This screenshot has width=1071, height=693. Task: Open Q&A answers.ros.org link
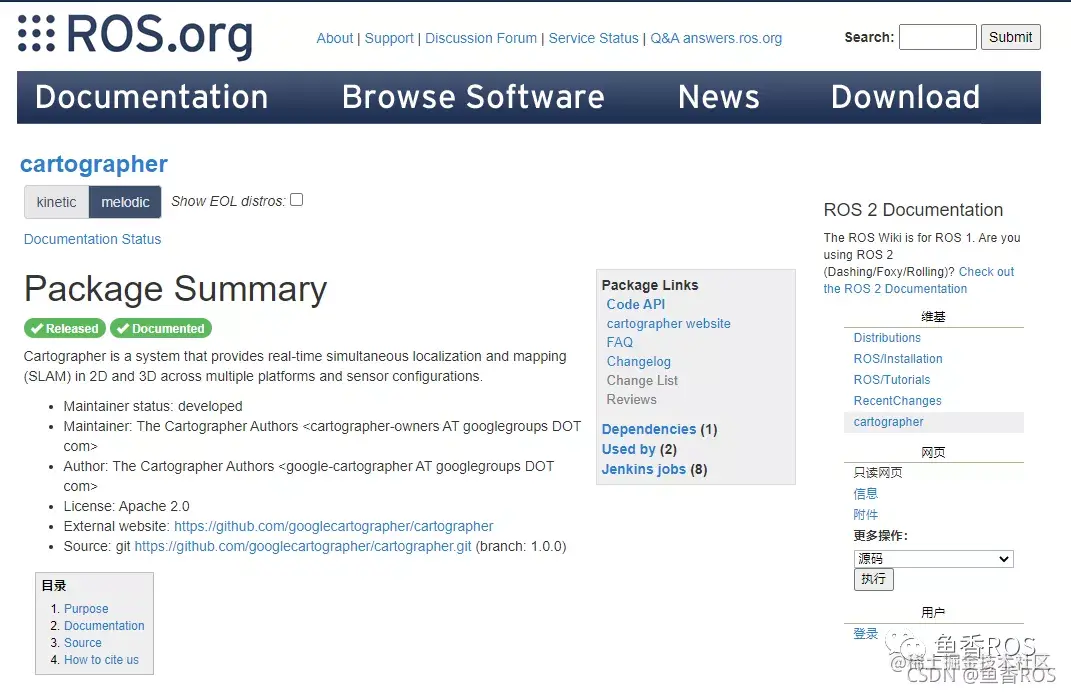(716, 38)
